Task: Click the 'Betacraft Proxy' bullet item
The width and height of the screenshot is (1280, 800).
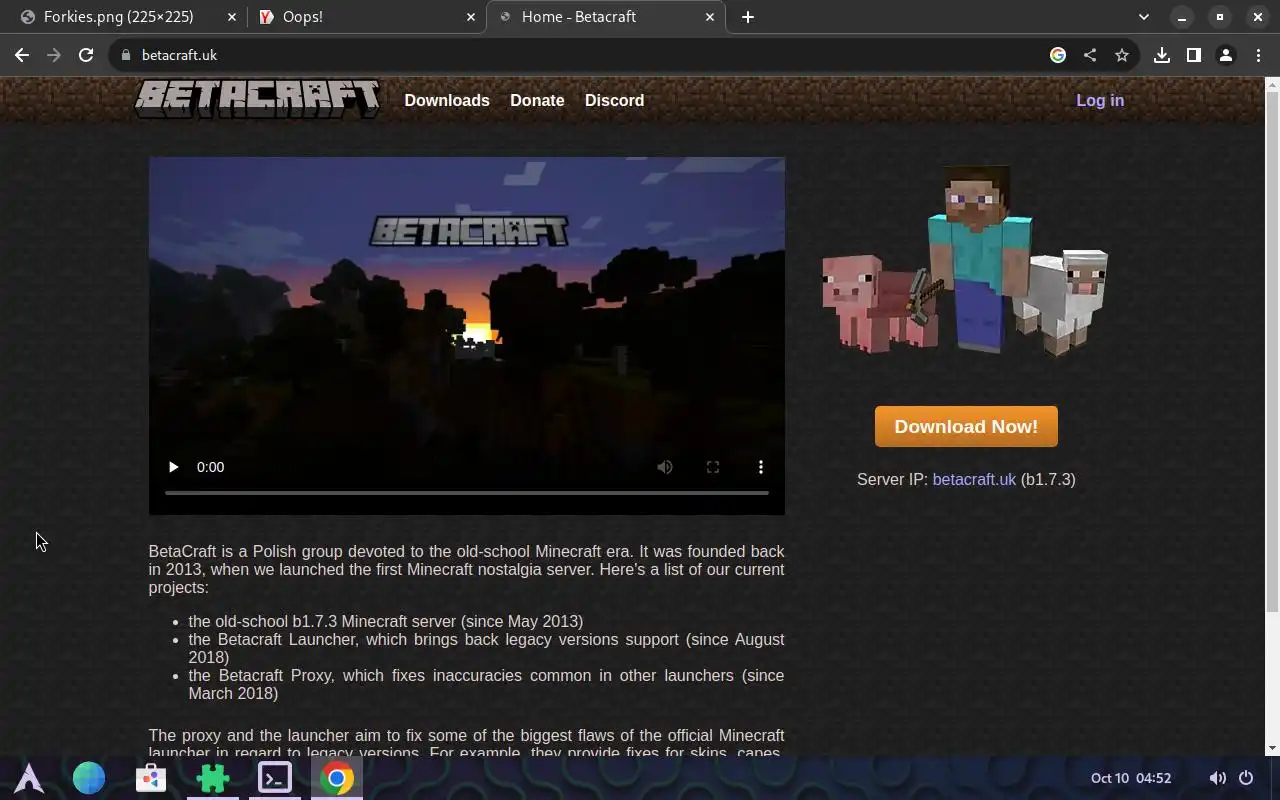Action: [486, 684]
